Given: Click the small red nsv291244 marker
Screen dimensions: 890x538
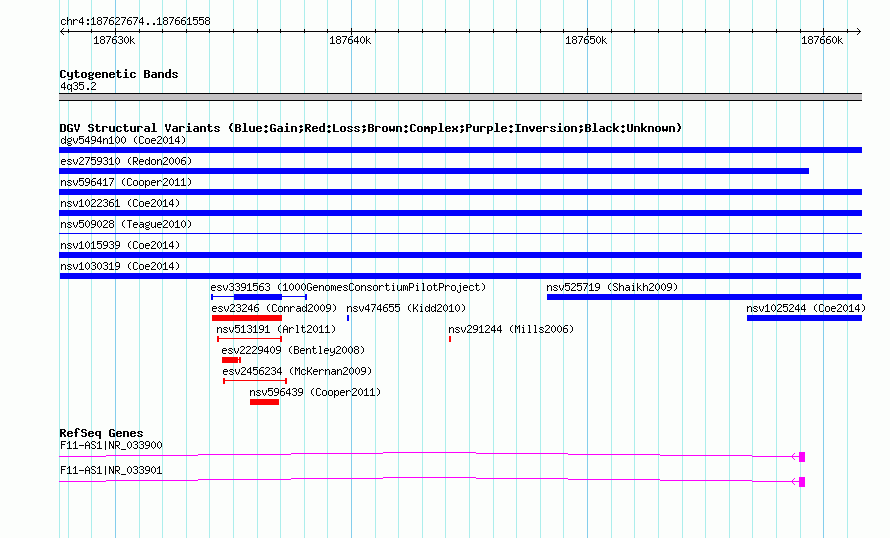Looking at the screenshot, I should coord(450,339).
